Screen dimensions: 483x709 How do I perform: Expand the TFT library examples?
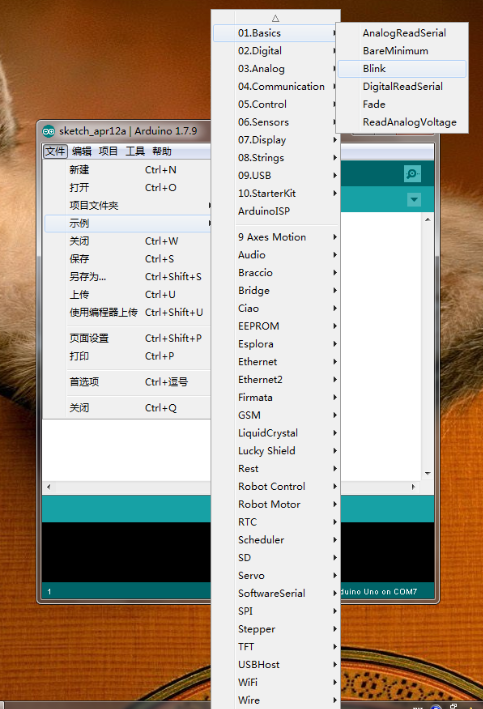coord(275,647)
